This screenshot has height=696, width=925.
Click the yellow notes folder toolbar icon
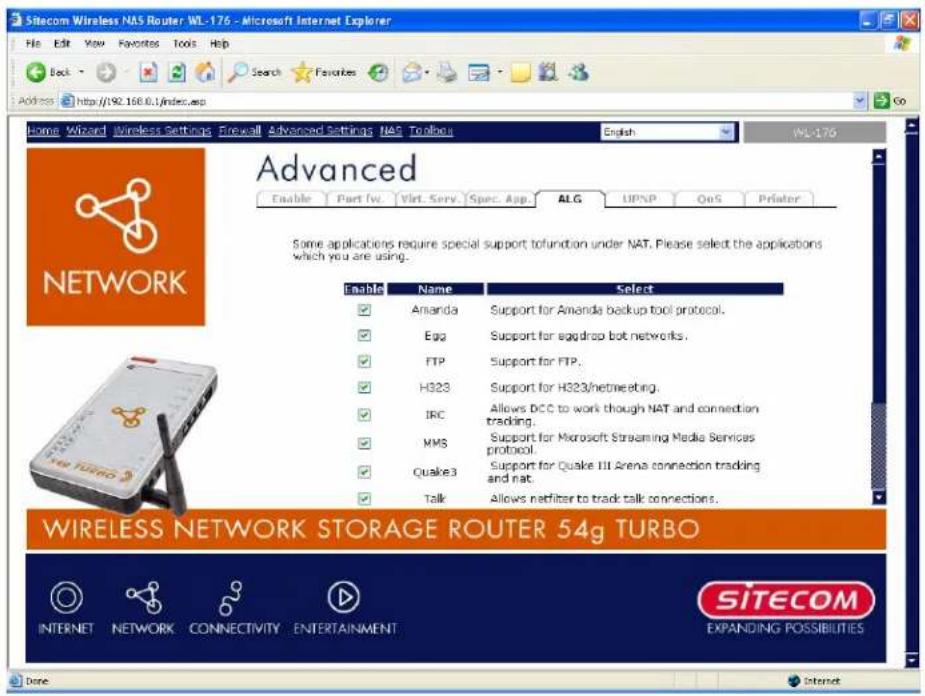[521, 73]
